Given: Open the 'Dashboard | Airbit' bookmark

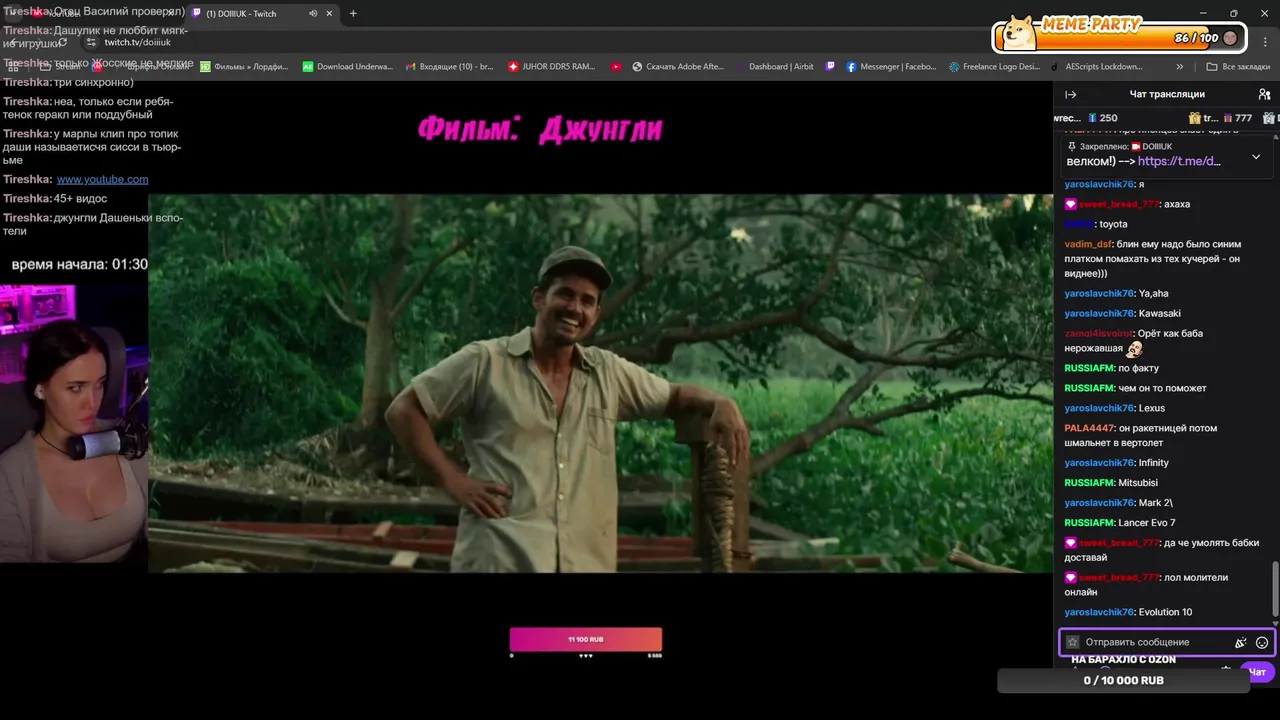Looking at the screenshot, I should [x=774, y=66].
